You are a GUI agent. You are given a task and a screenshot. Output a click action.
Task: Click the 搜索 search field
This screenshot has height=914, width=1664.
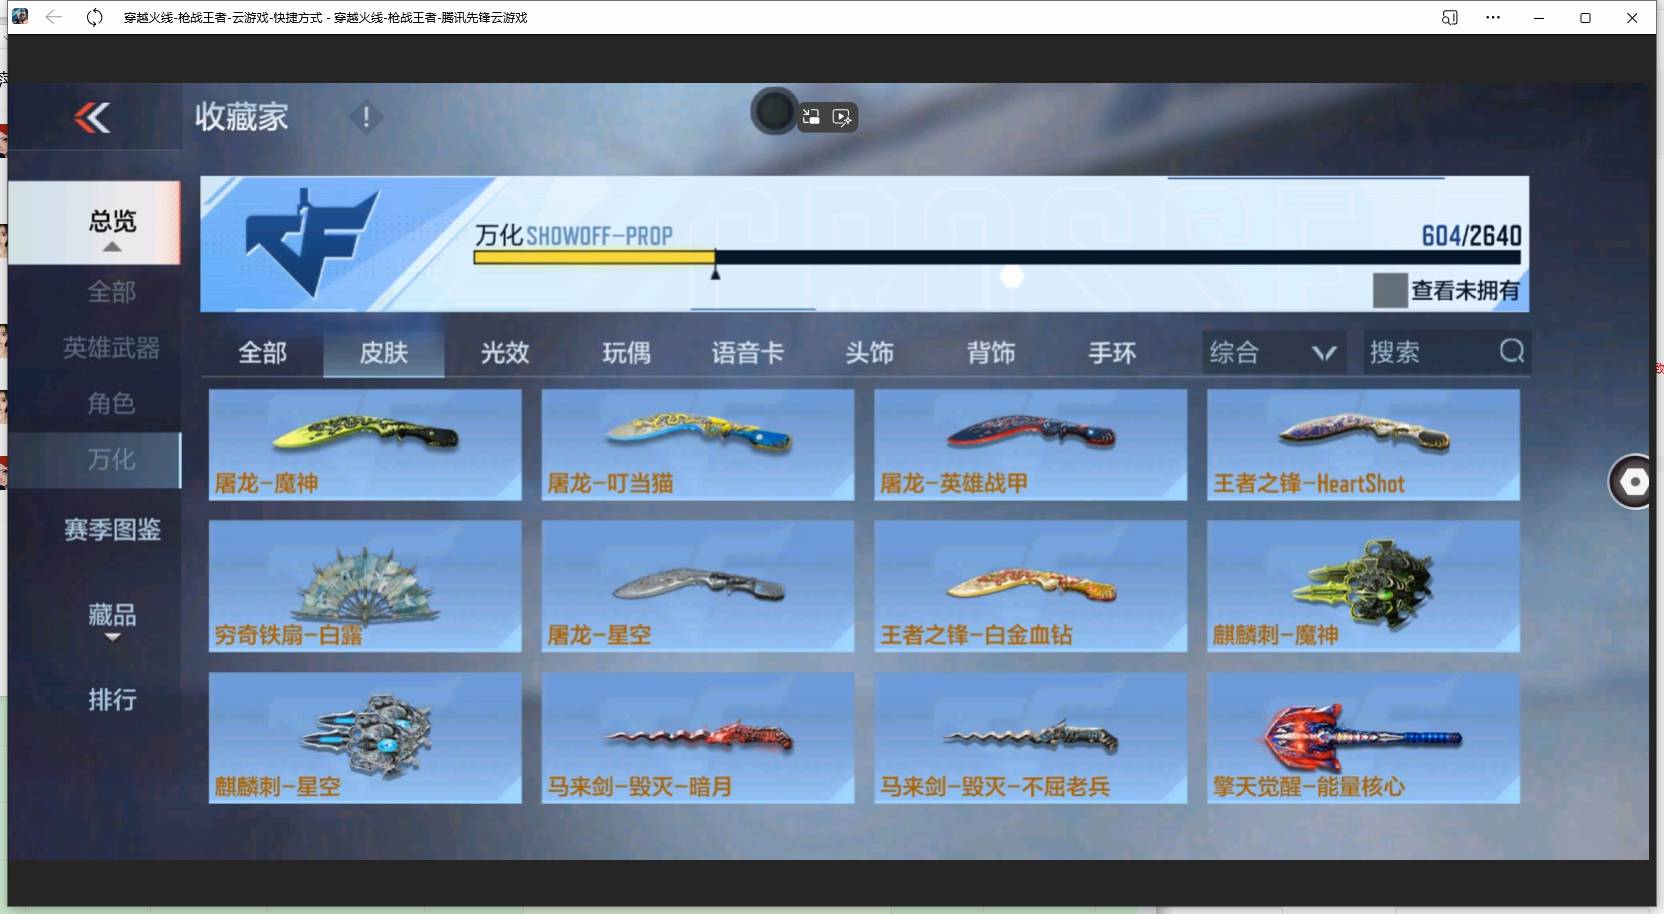click(x=1447, y=352)
